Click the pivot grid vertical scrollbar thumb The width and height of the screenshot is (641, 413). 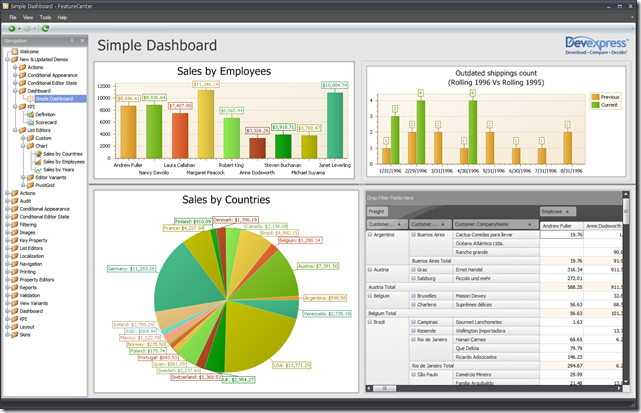click(625, 209)
